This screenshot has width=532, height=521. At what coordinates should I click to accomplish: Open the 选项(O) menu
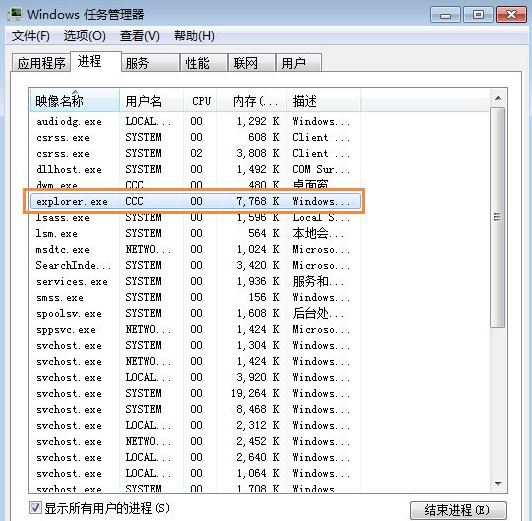tap(84, 36)
